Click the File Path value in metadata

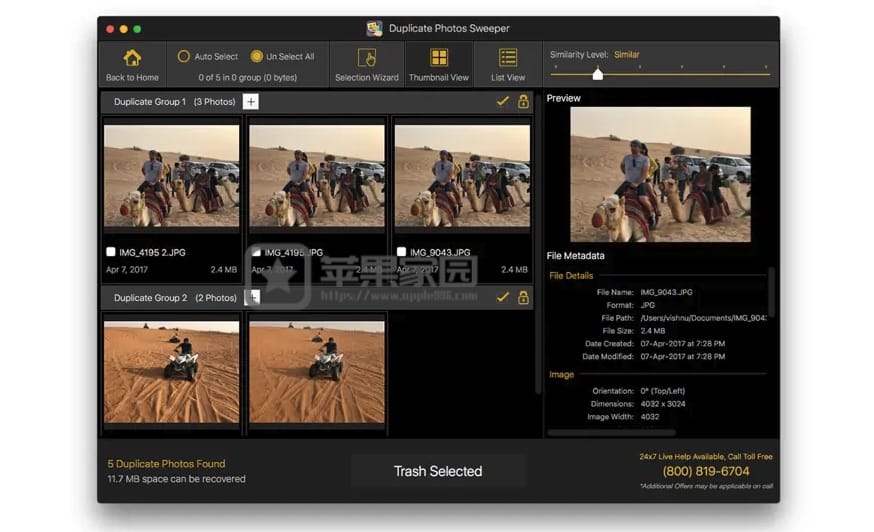(x=703, y=318)
